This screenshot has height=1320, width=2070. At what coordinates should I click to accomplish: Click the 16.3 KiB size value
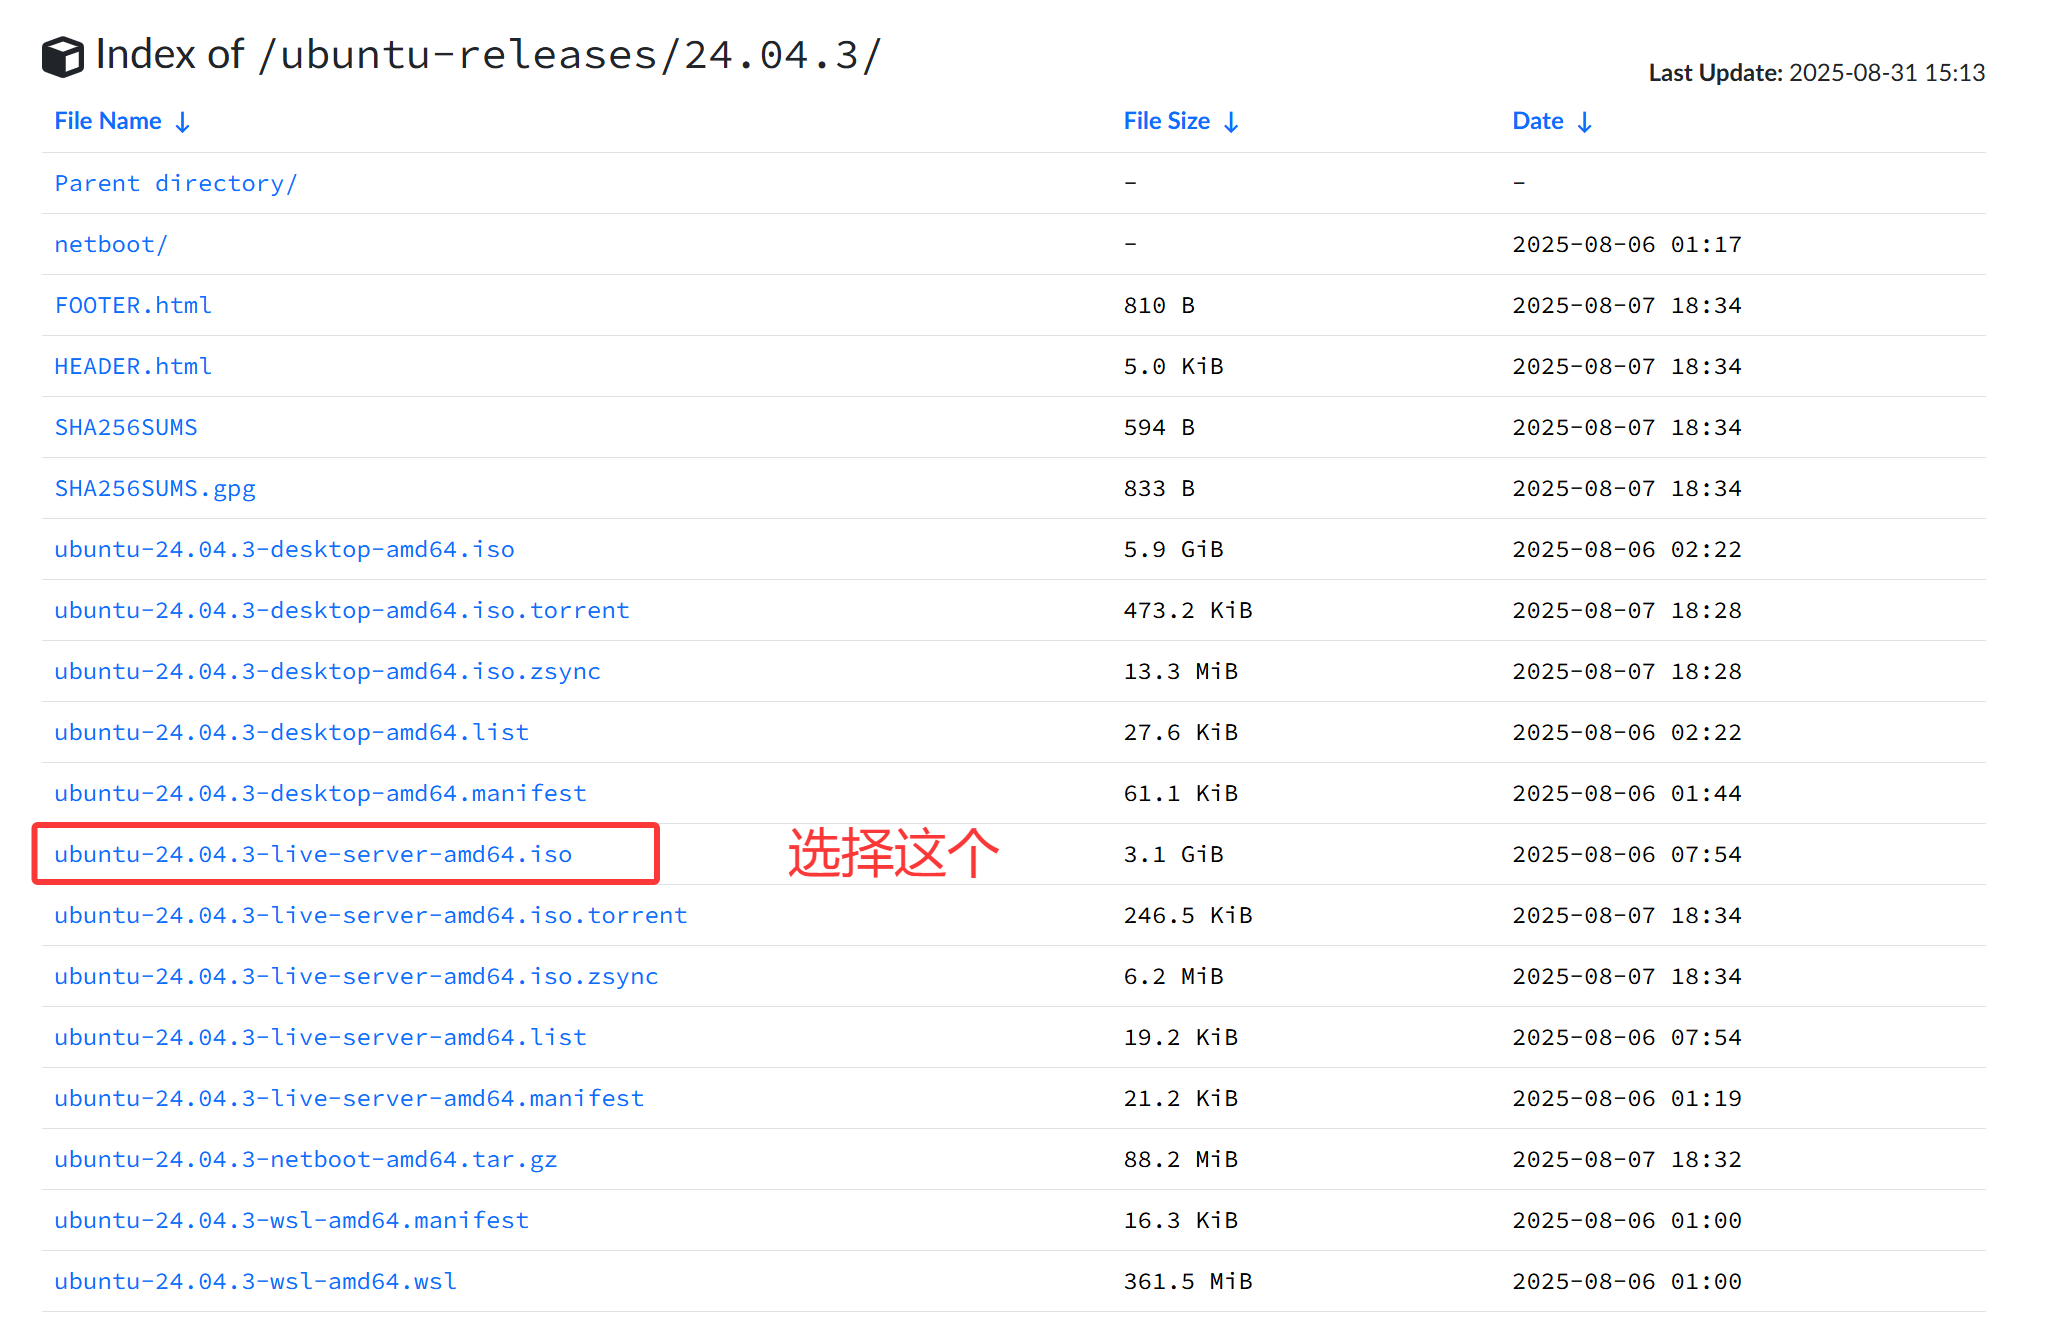point(1180,1220)
